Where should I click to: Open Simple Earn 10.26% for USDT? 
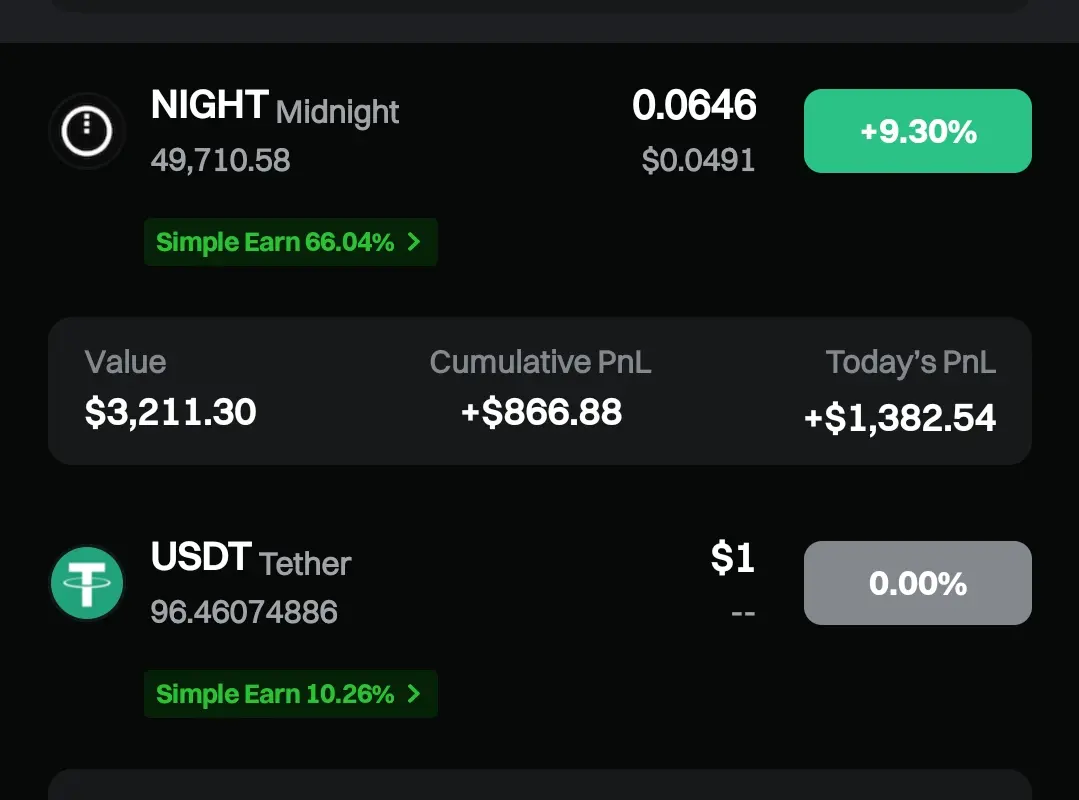275,694
